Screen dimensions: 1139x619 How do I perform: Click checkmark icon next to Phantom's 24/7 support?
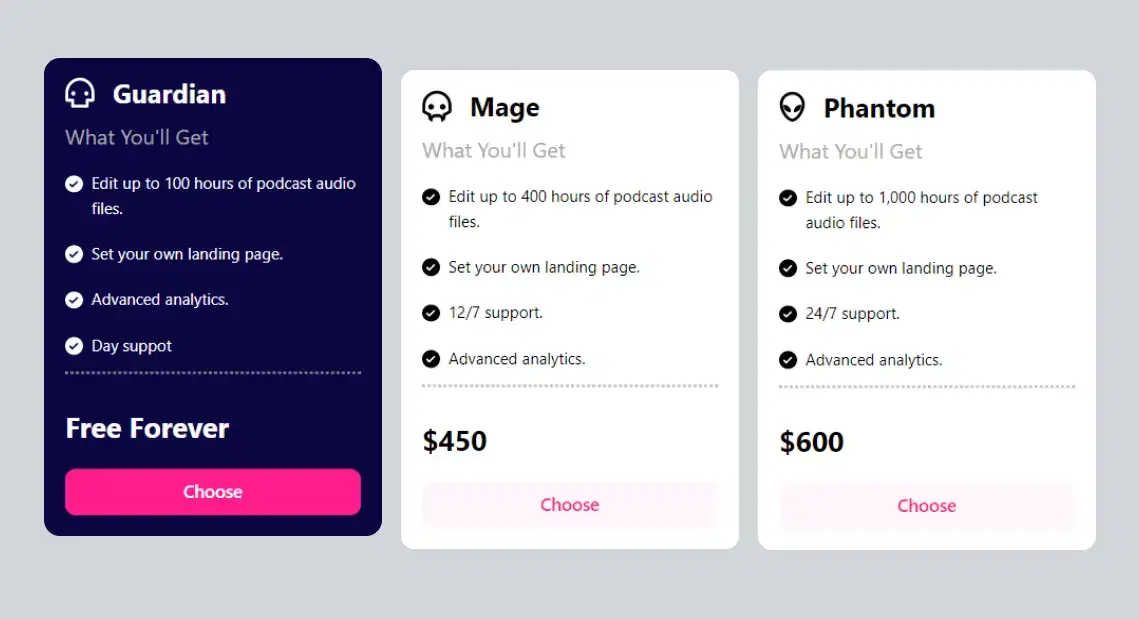coord(788,314)
